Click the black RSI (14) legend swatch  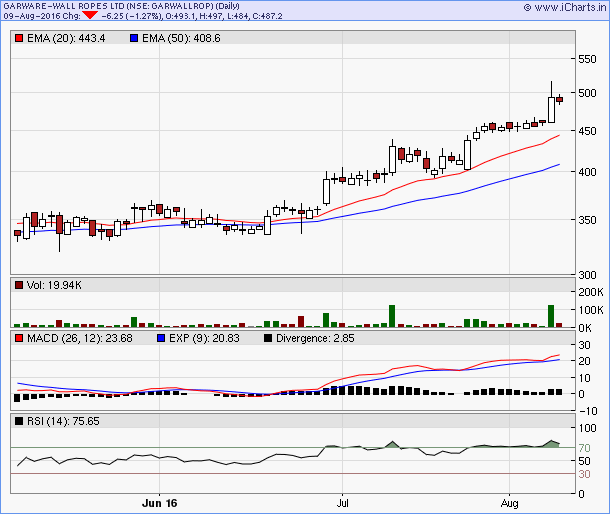pos(19,421)
